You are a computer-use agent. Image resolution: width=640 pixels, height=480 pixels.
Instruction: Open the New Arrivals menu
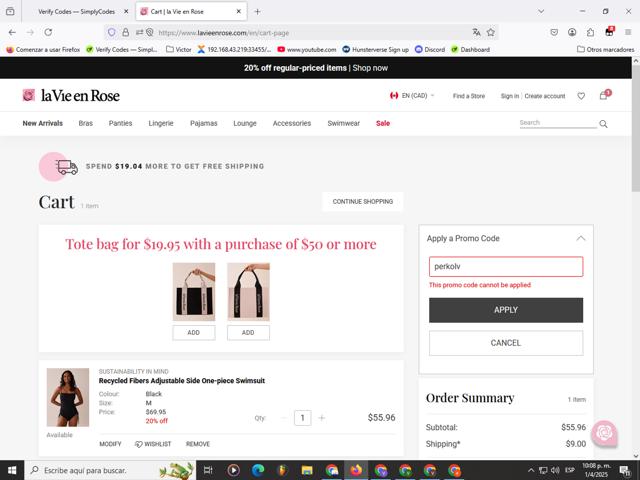(x=42, y=123)
